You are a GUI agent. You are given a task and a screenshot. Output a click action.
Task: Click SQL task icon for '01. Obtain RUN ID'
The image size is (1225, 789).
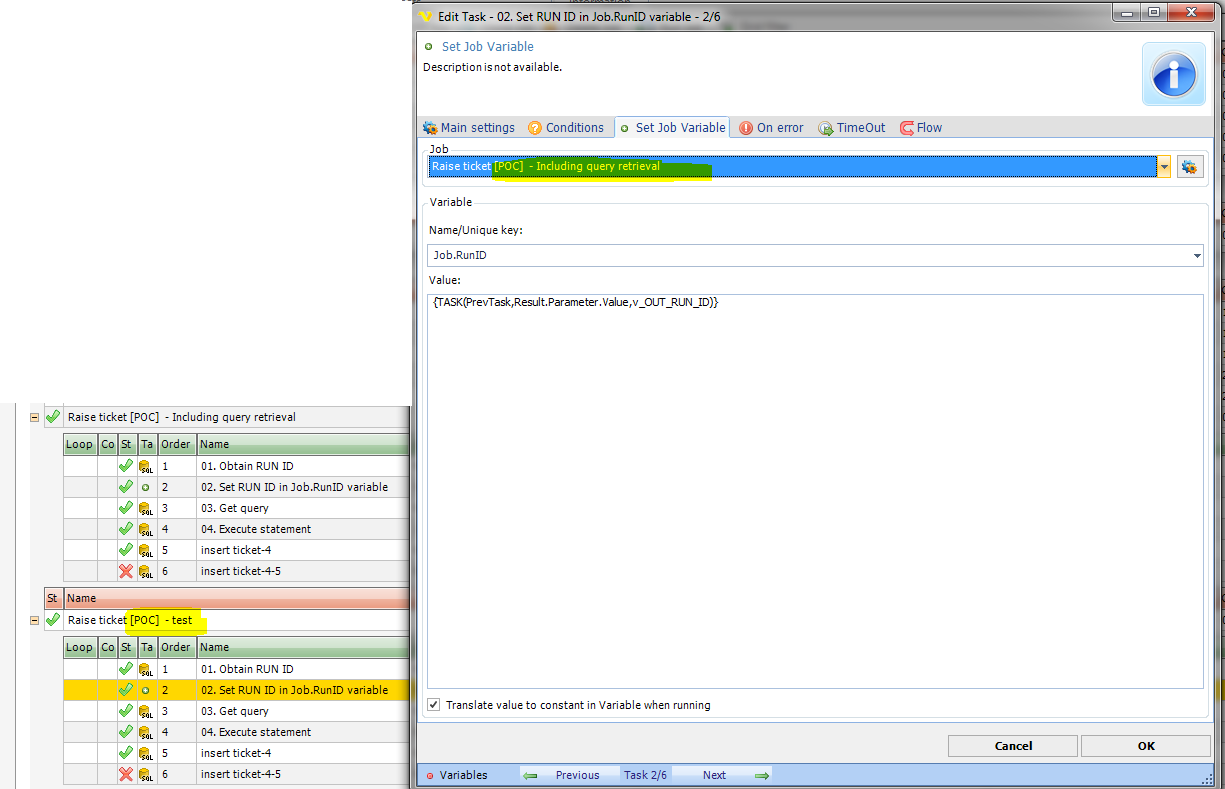[x=146, y=466]
